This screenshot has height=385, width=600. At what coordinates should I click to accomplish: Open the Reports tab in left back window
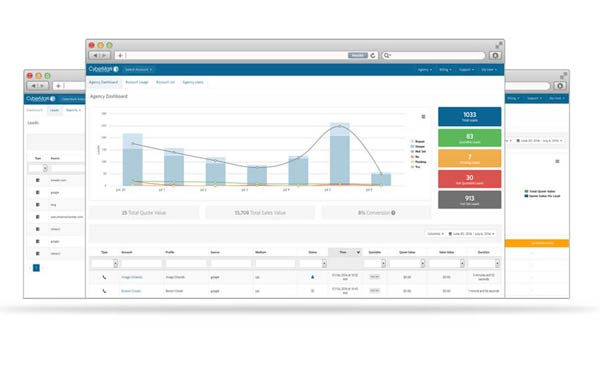73,110
